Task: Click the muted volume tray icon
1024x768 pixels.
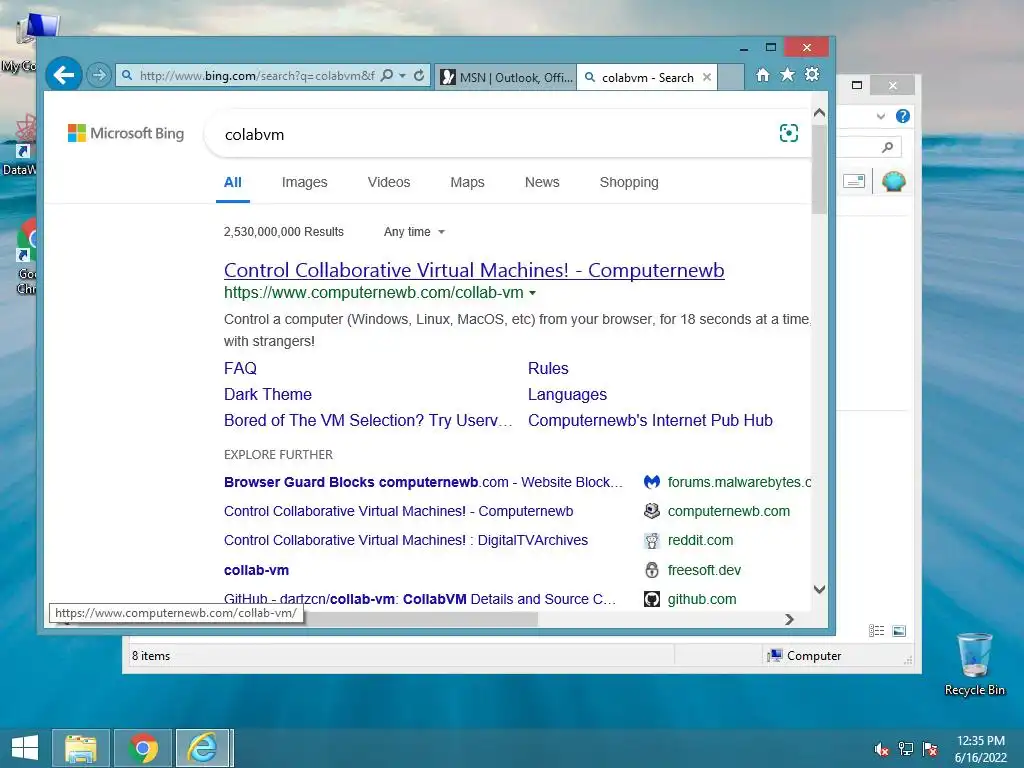Action: coord(882,749)
